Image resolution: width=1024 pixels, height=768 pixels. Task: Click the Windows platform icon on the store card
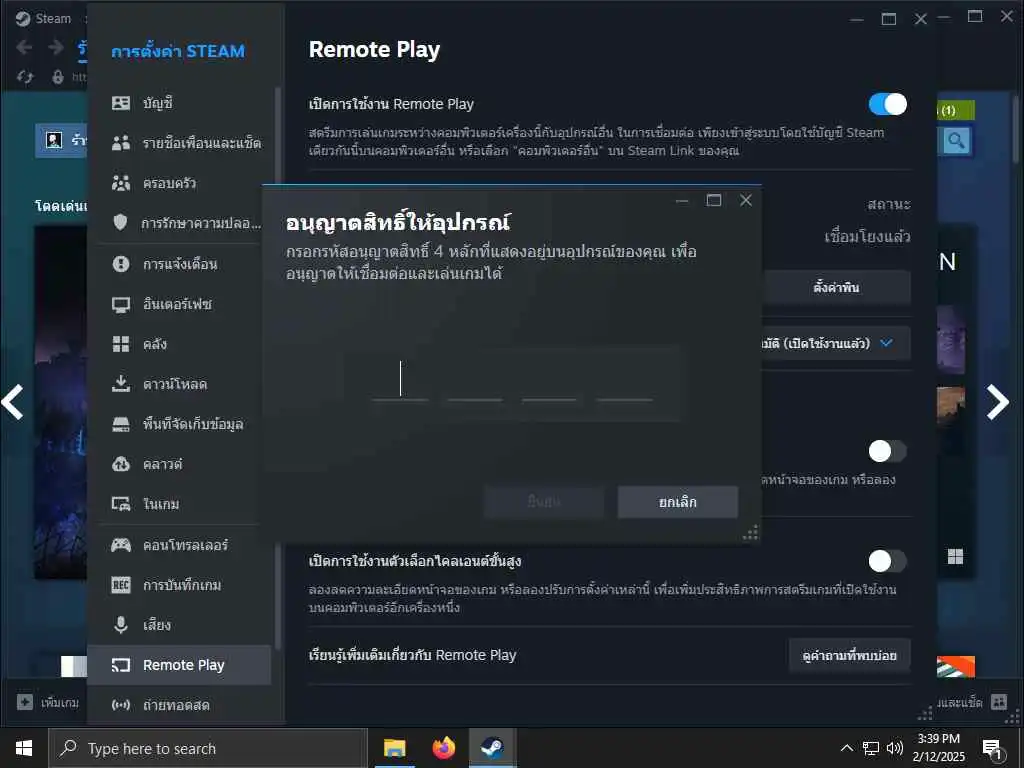pos(955,556)
